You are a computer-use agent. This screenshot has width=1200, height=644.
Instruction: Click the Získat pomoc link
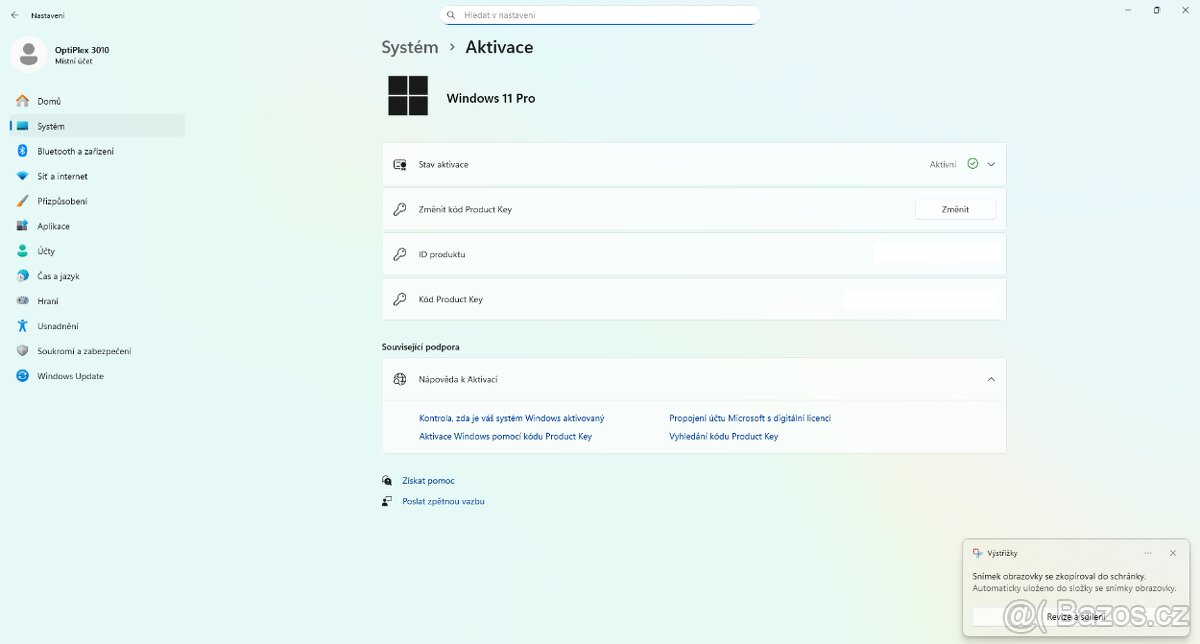(x=428, y=481)
